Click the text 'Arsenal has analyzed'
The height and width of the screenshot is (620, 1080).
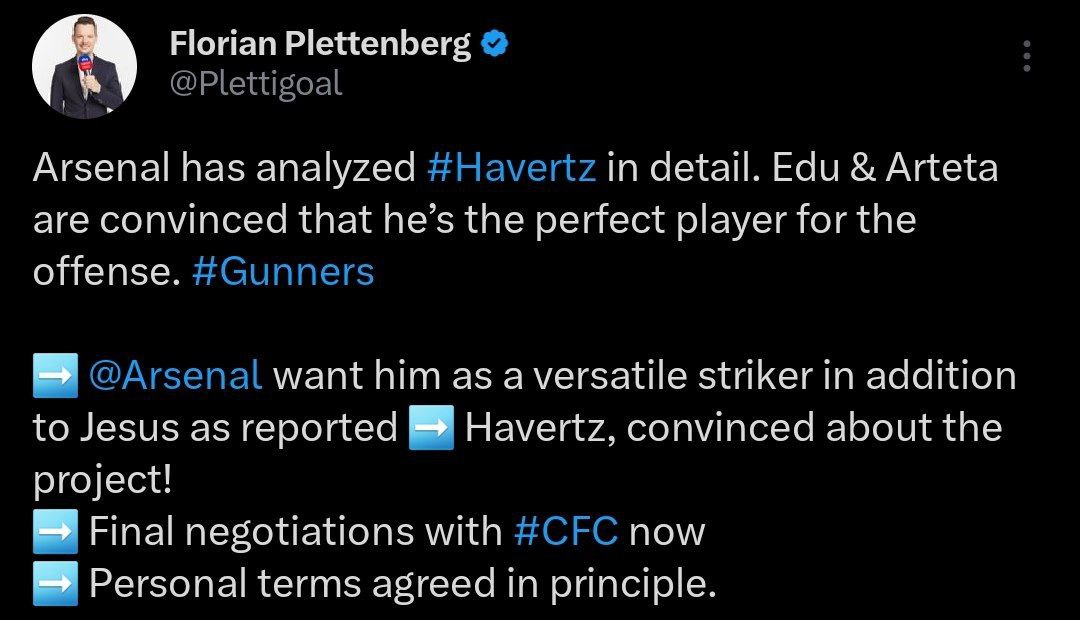tap(225, 167)
